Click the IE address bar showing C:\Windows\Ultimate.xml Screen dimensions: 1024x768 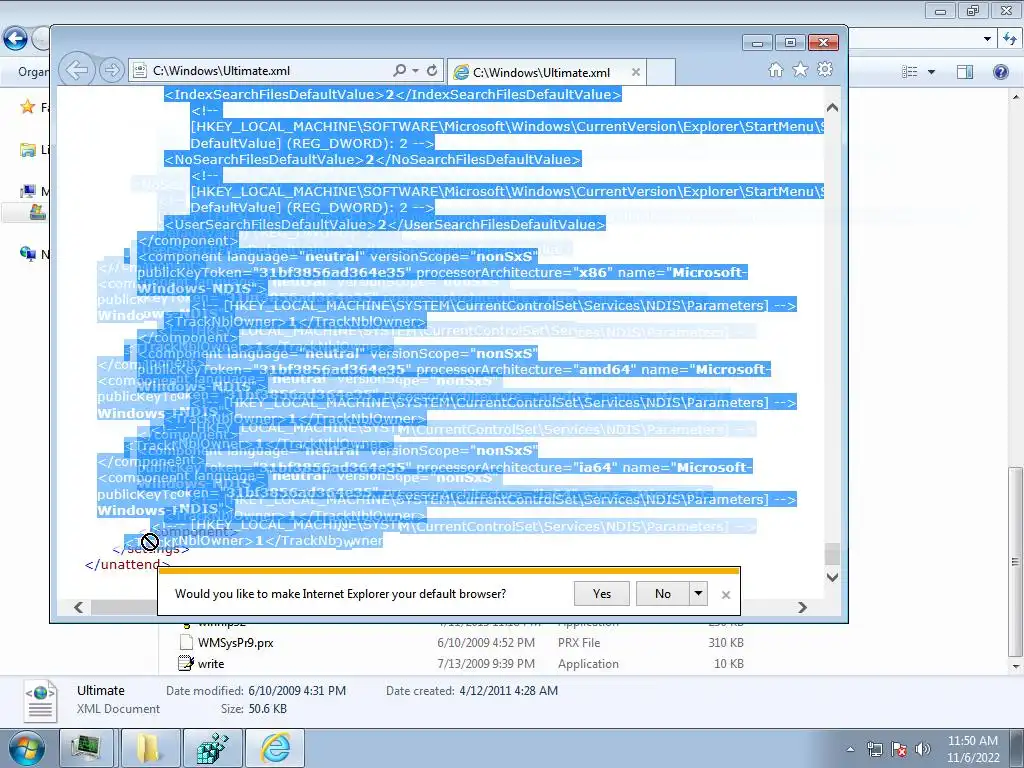[x=260, y=71]
